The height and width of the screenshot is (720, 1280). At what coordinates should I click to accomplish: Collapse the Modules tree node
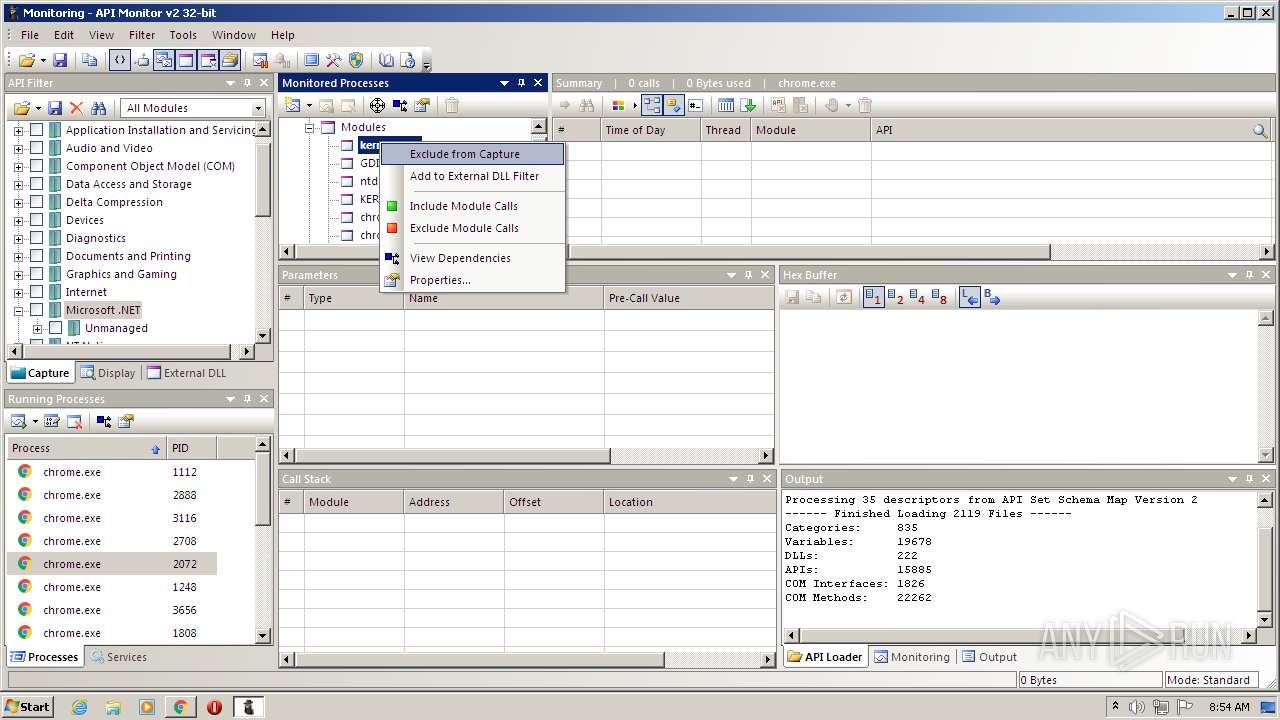310,127
